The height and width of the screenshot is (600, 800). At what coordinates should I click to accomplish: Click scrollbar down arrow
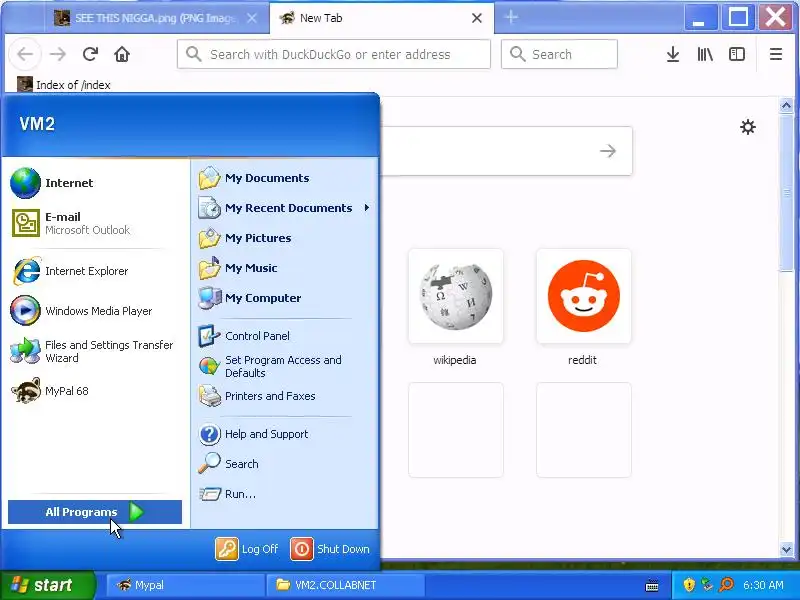786,549
